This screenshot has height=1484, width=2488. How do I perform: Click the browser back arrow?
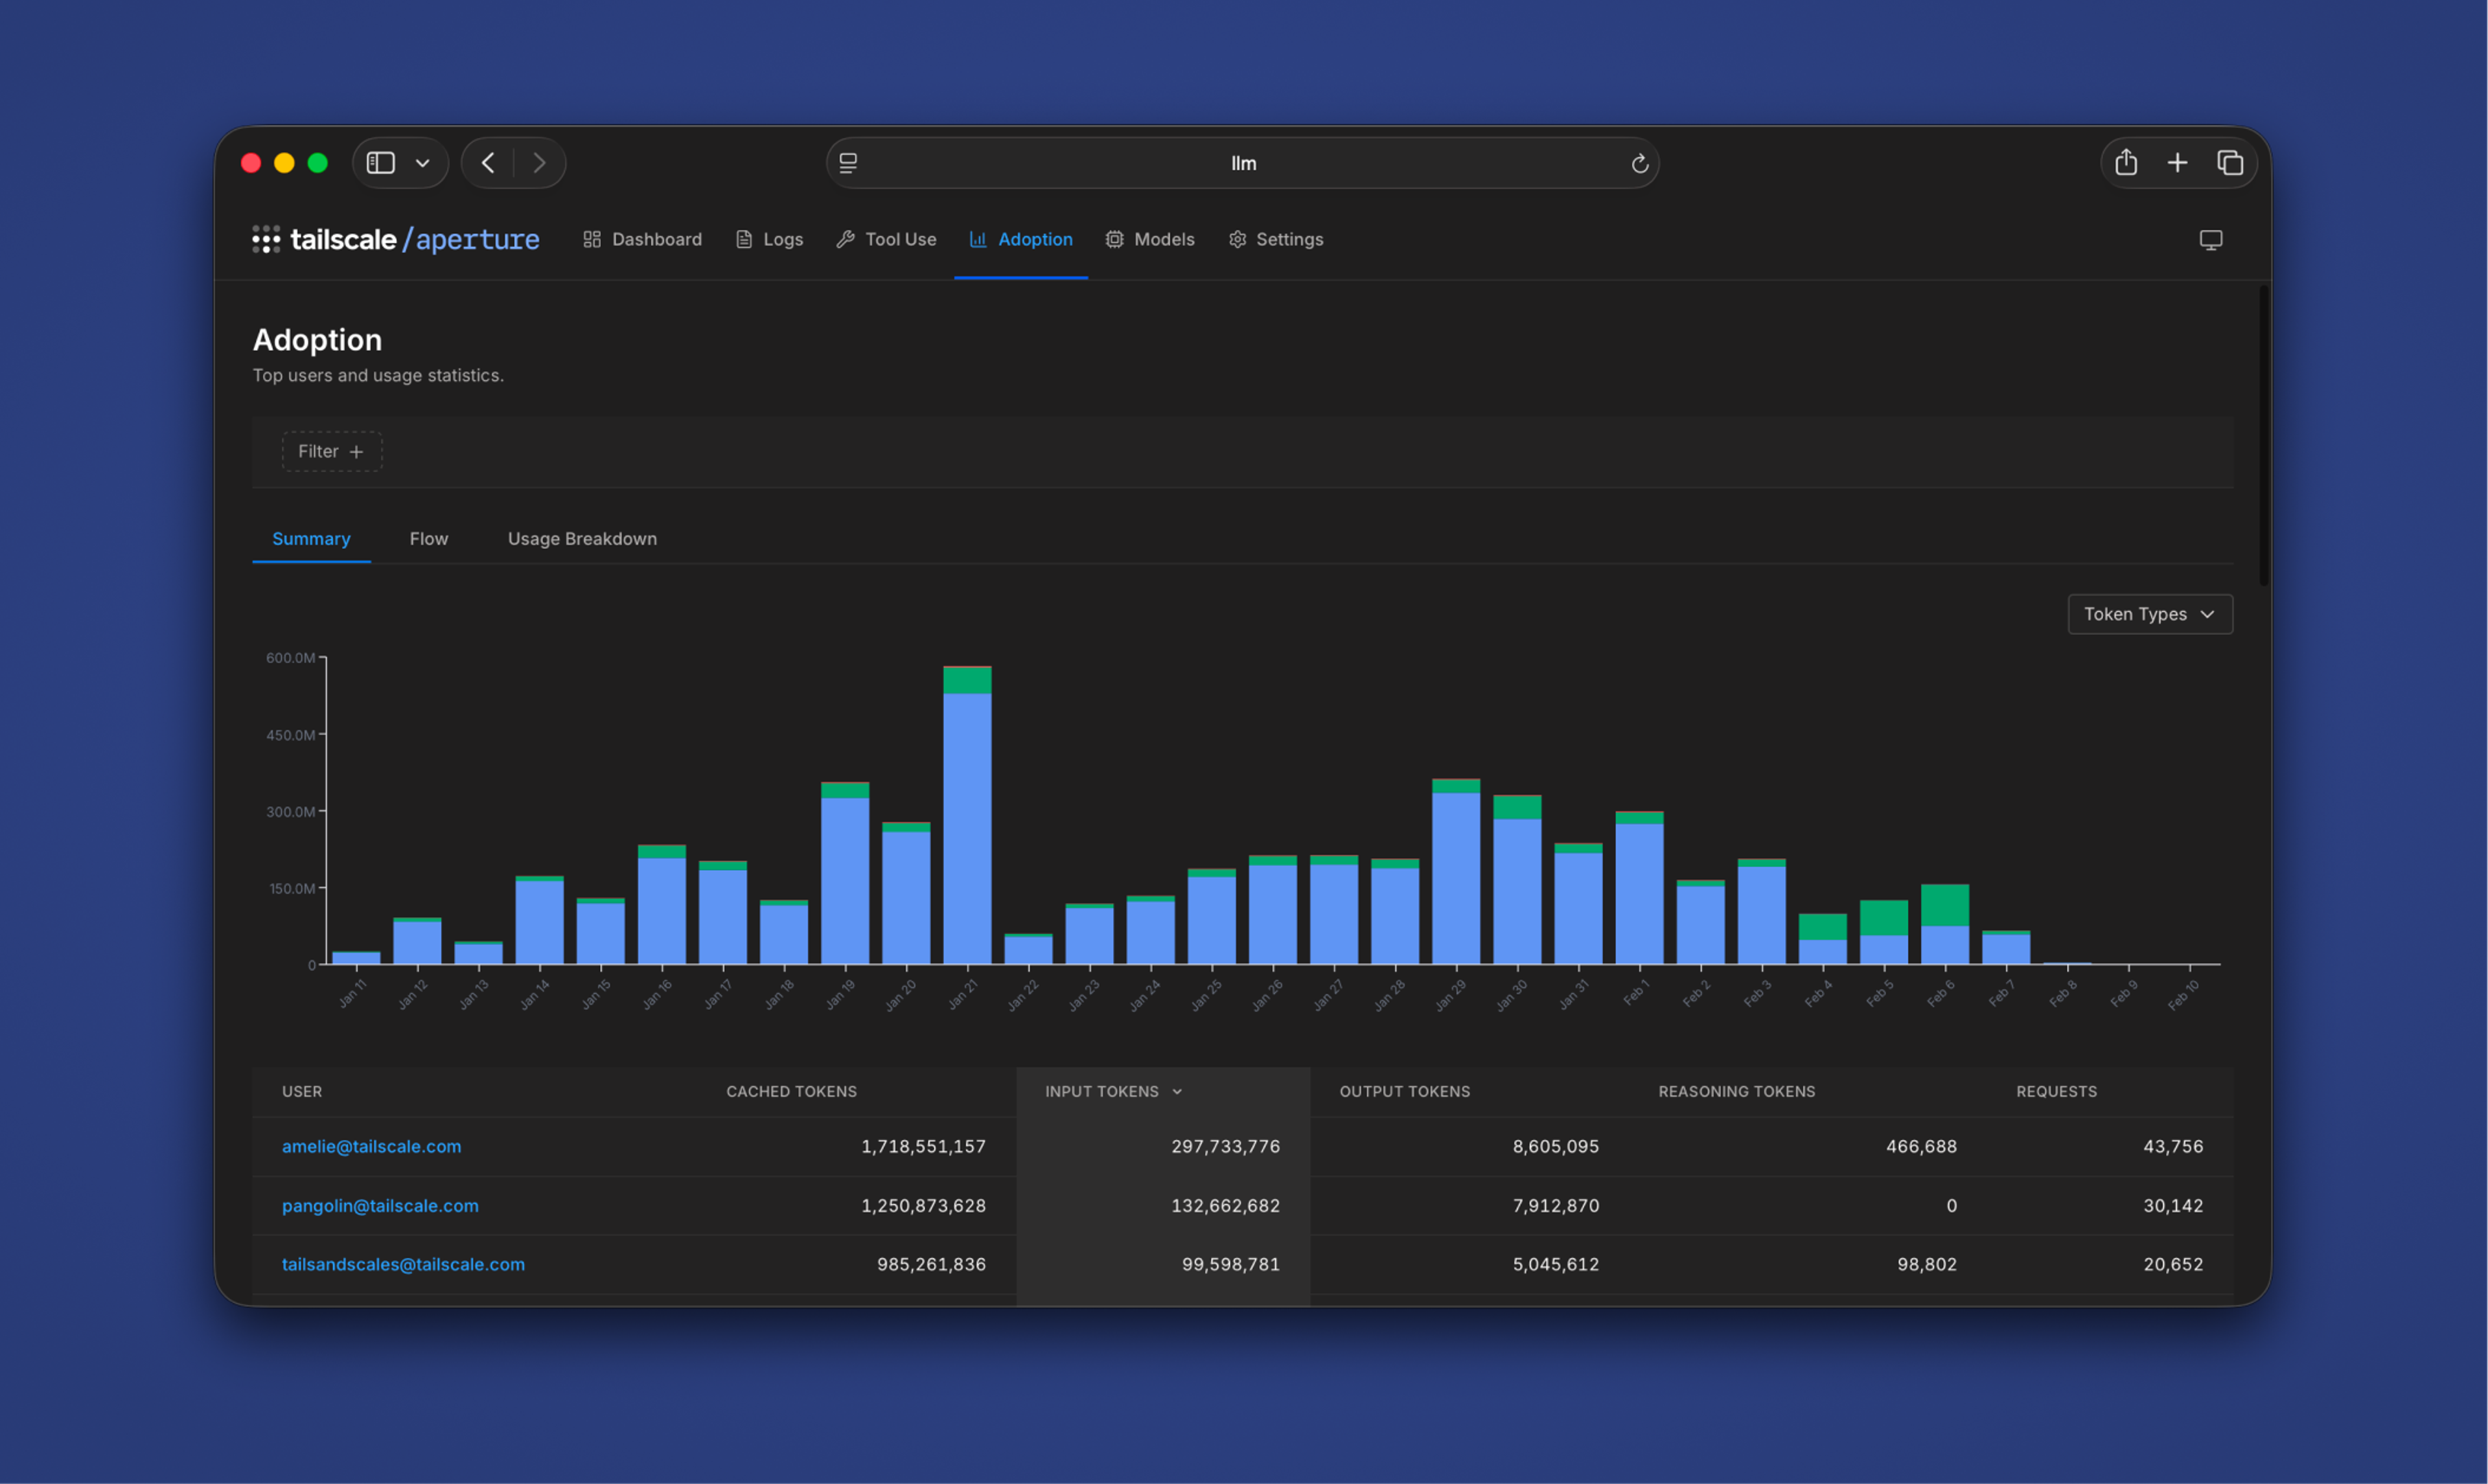point(488,163)
